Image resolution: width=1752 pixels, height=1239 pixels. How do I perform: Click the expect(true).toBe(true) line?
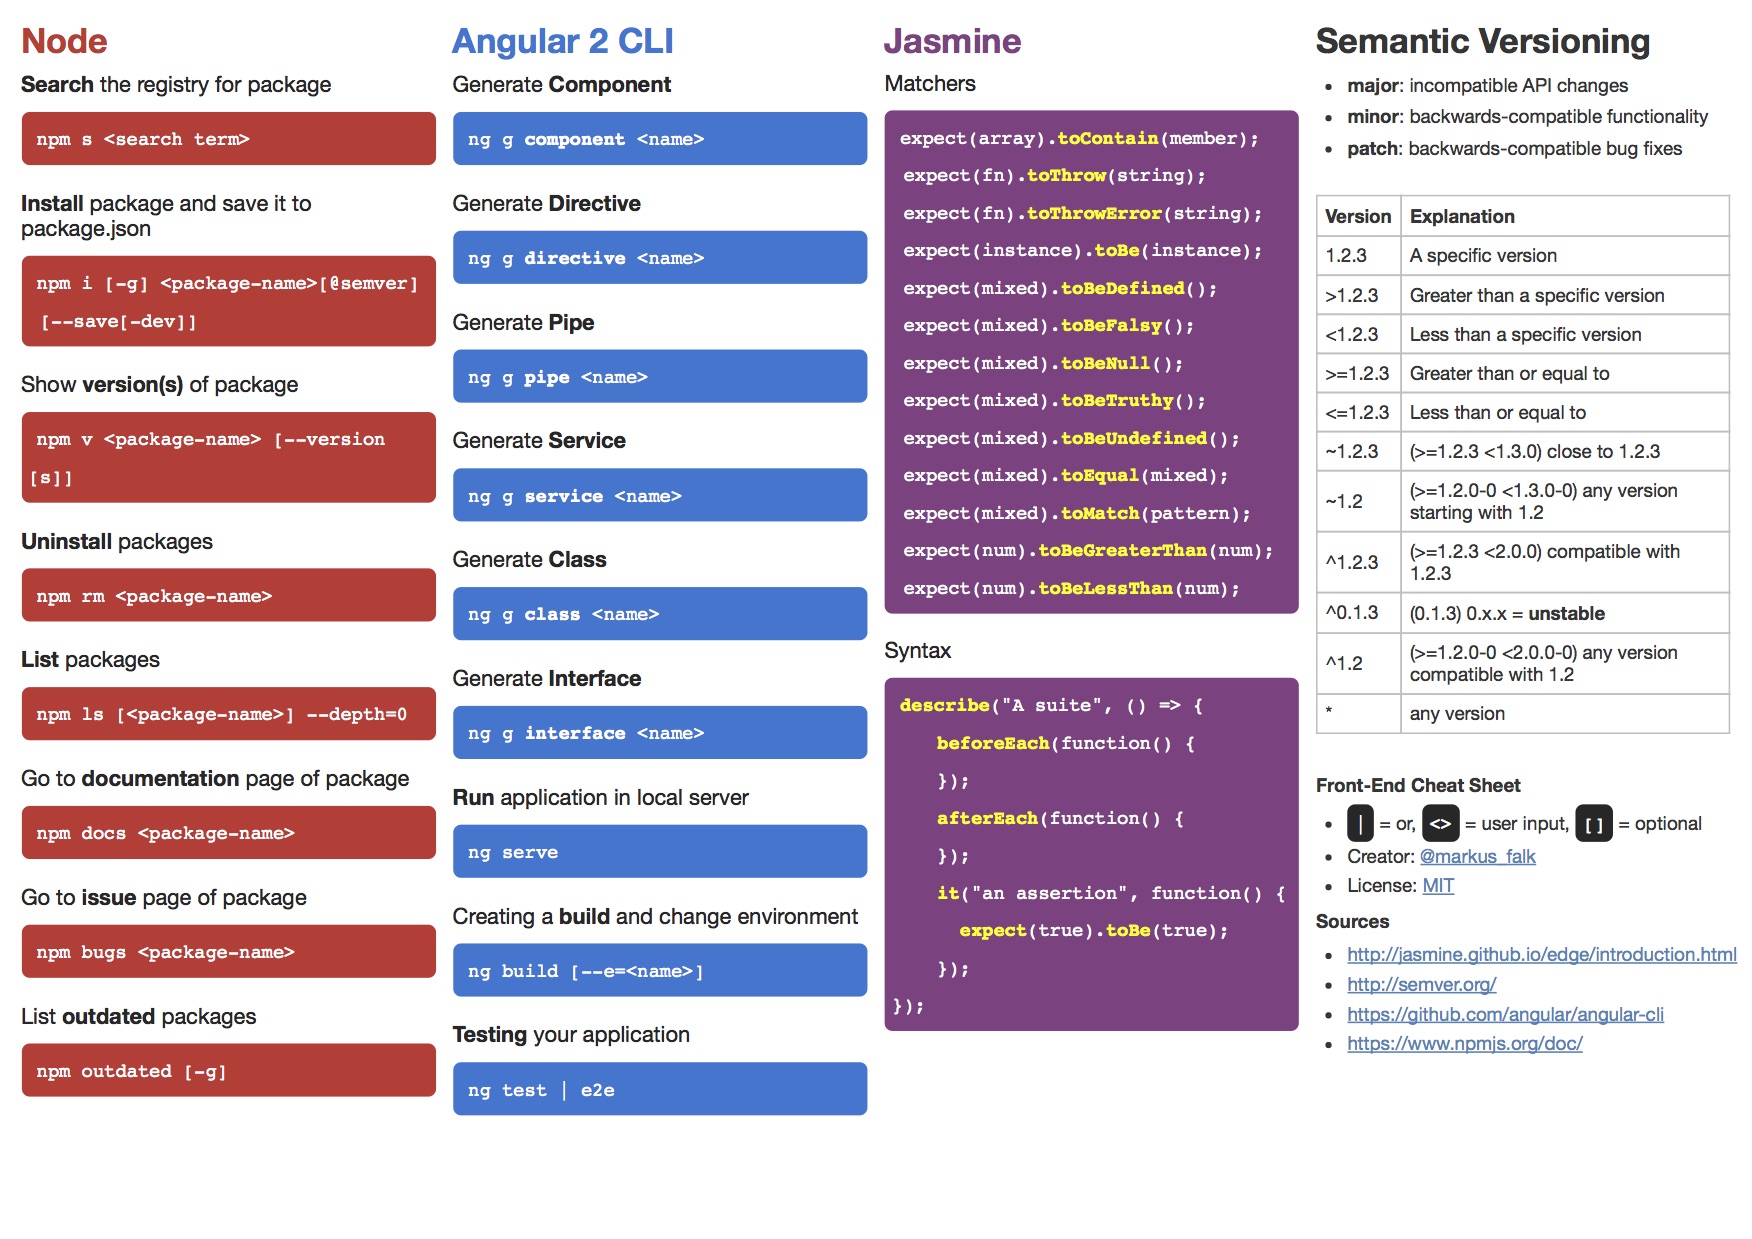1094,931
